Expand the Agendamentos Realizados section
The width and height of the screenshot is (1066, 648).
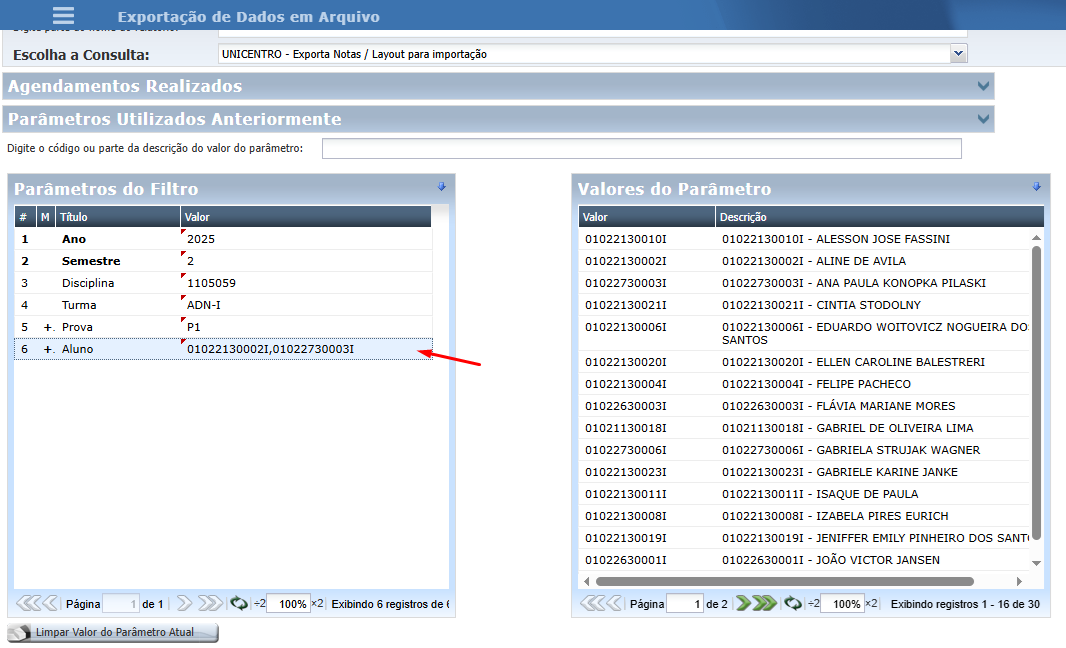pos(982,86)
